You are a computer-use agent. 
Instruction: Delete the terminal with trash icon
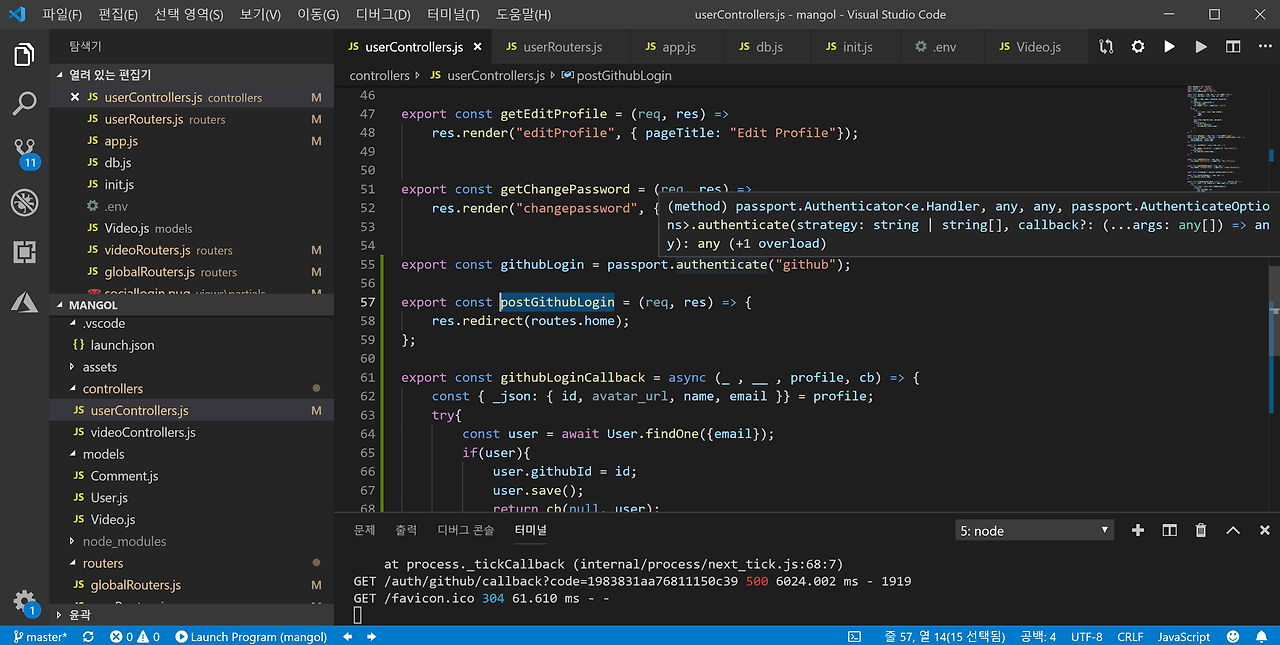click(x=1201, y=530)
